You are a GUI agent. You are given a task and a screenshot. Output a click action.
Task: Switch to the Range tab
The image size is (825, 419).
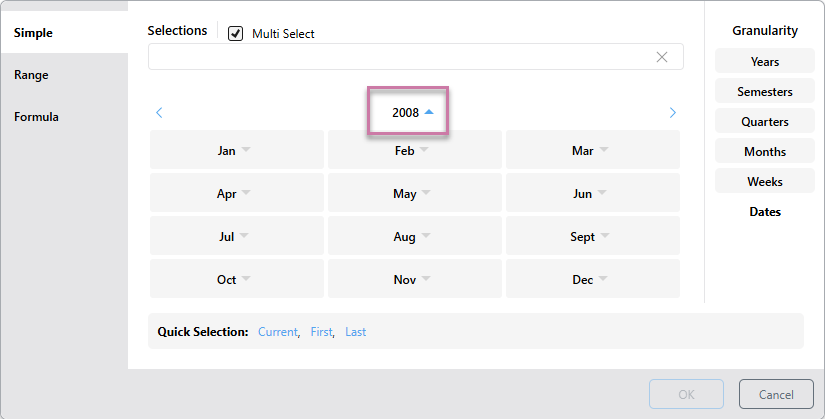(32, 75)
